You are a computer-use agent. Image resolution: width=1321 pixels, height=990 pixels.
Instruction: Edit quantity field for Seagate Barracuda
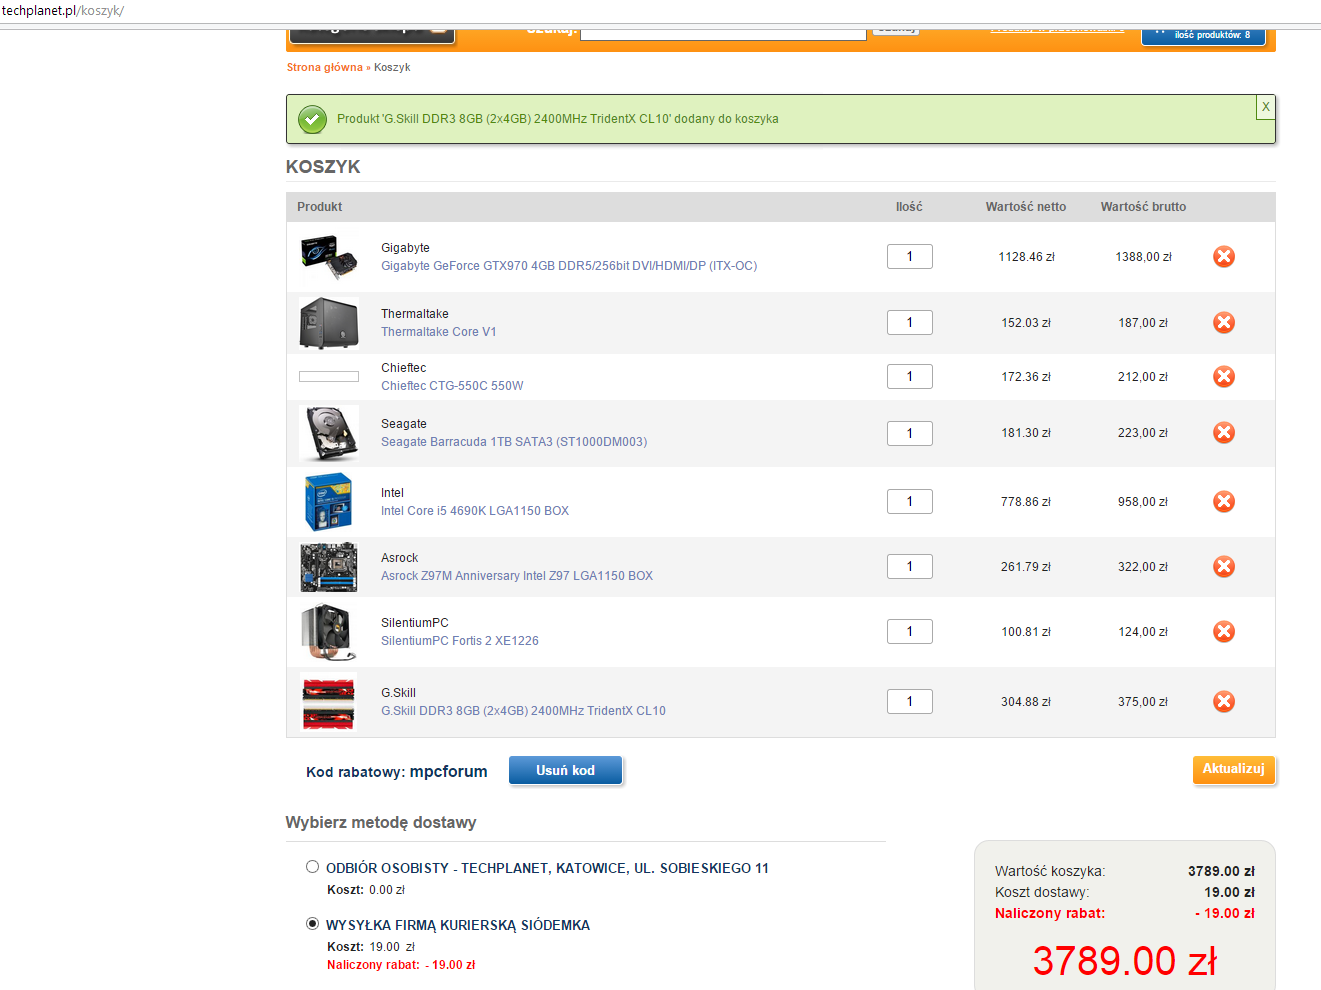click(x=910, y=433)
